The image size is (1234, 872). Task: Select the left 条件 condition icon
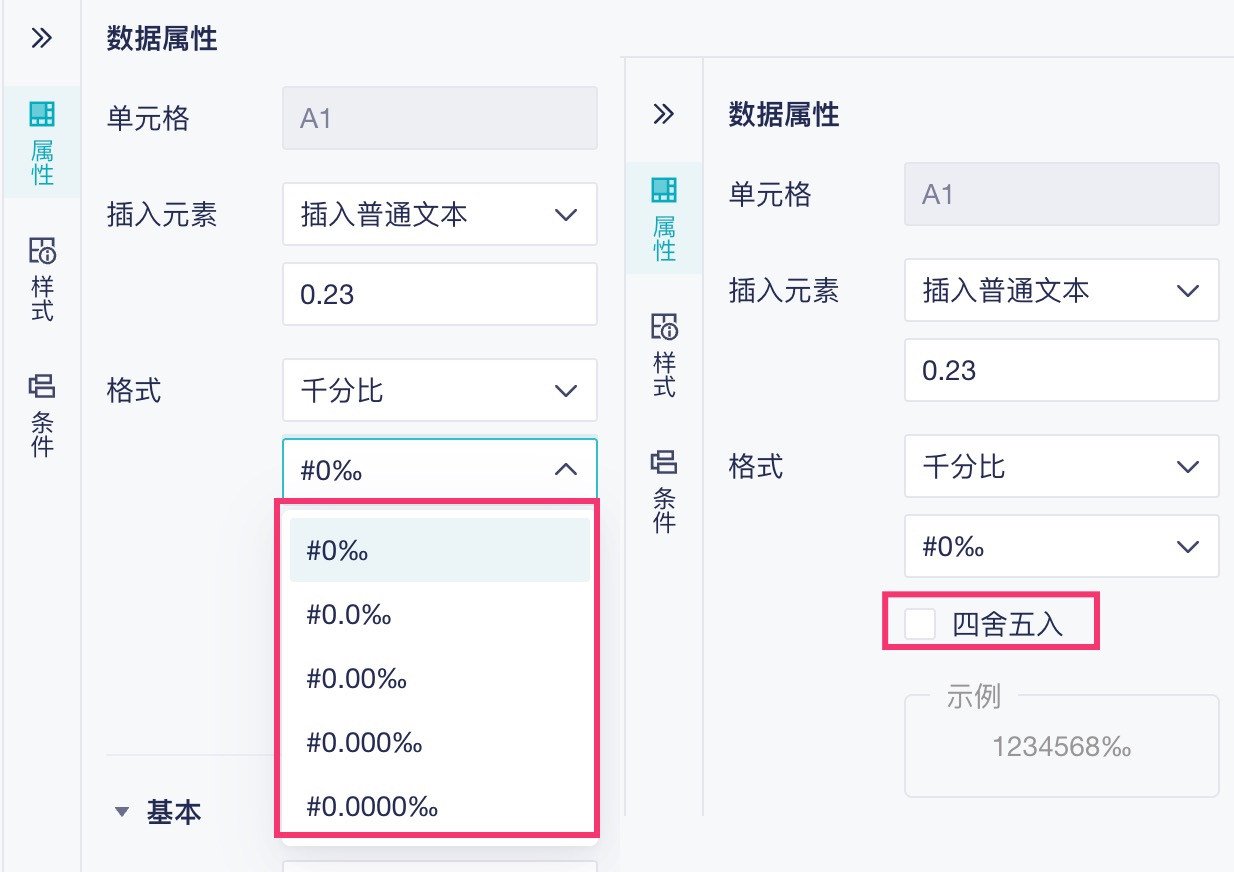[x=42, y=415]
